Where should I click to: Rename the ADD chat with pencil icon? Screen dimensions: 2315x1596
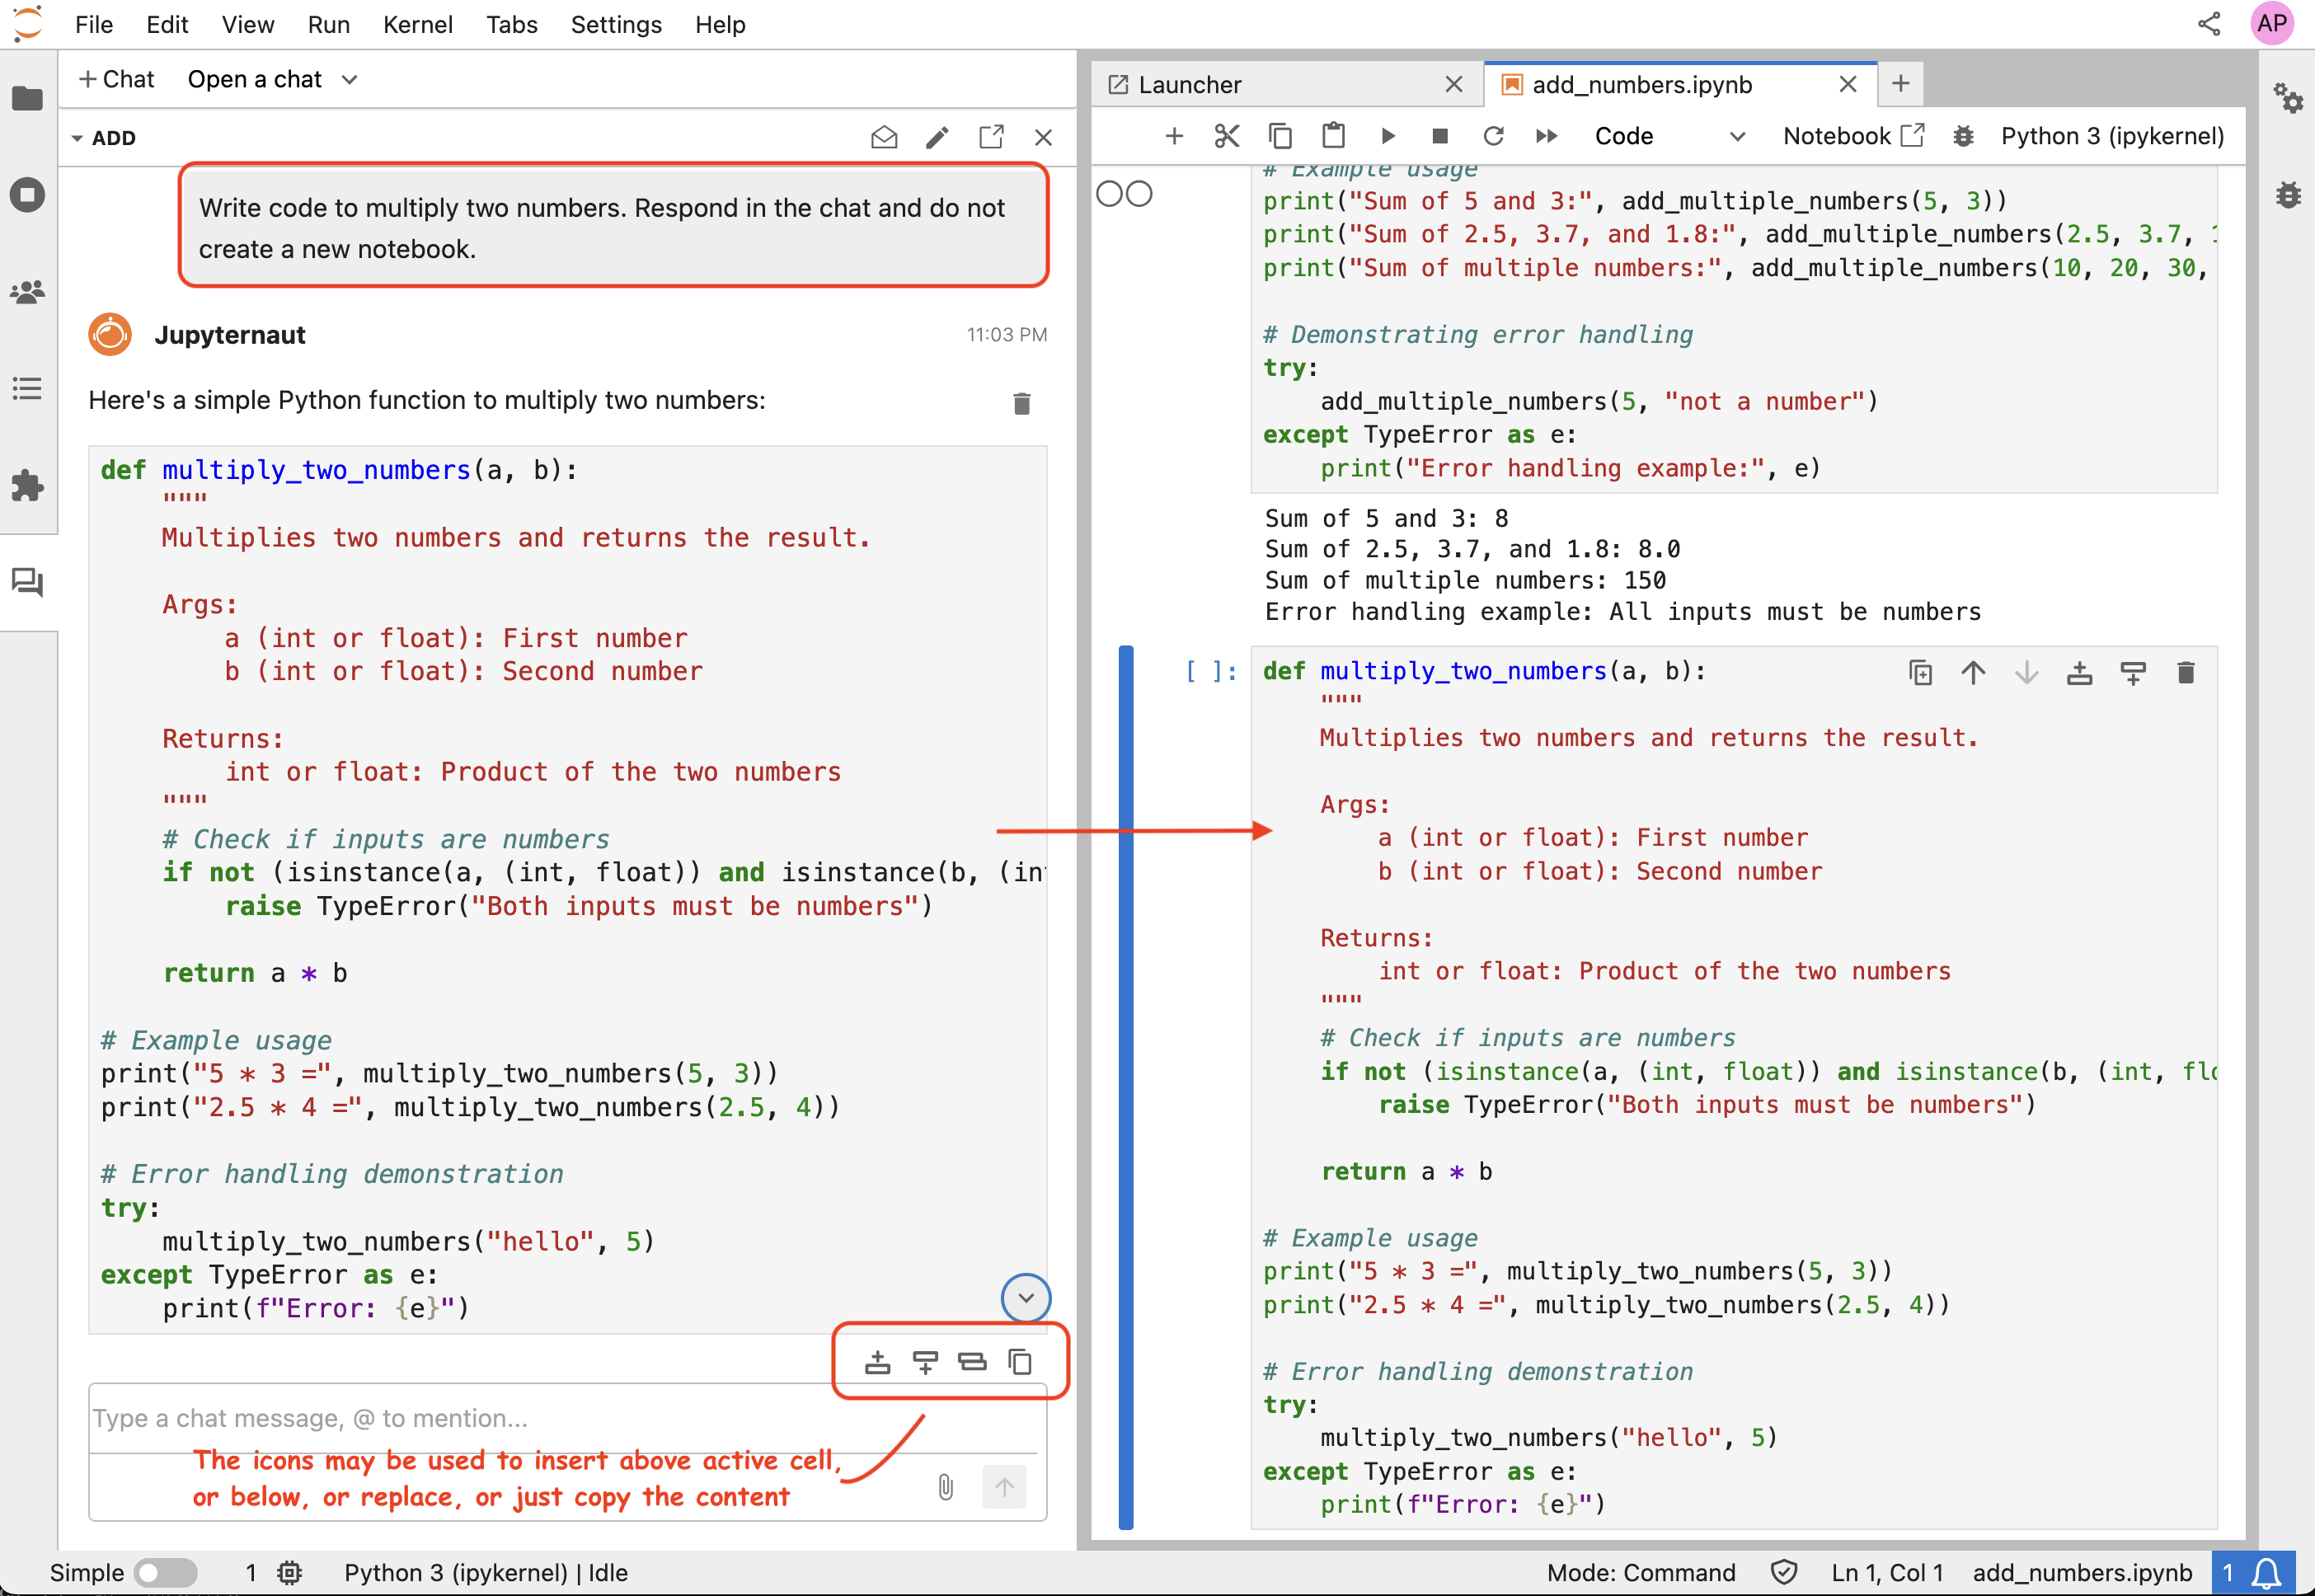[x=937, y=137]
